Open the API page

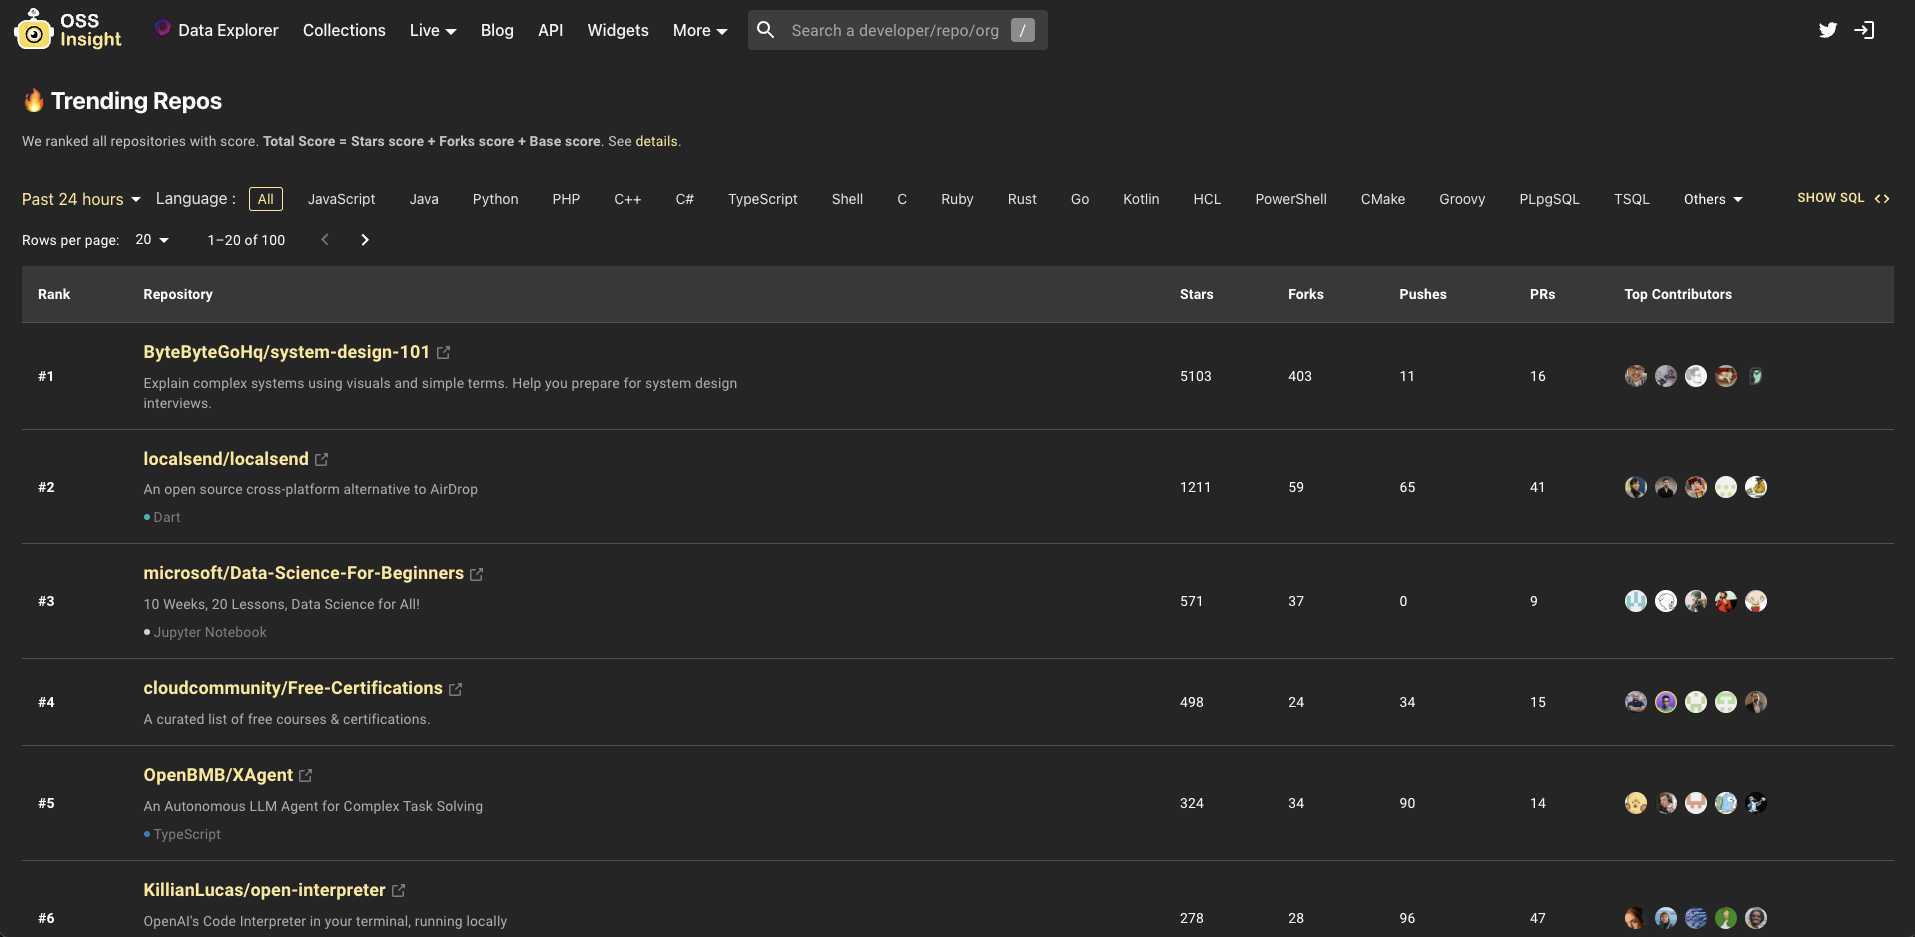551,30
